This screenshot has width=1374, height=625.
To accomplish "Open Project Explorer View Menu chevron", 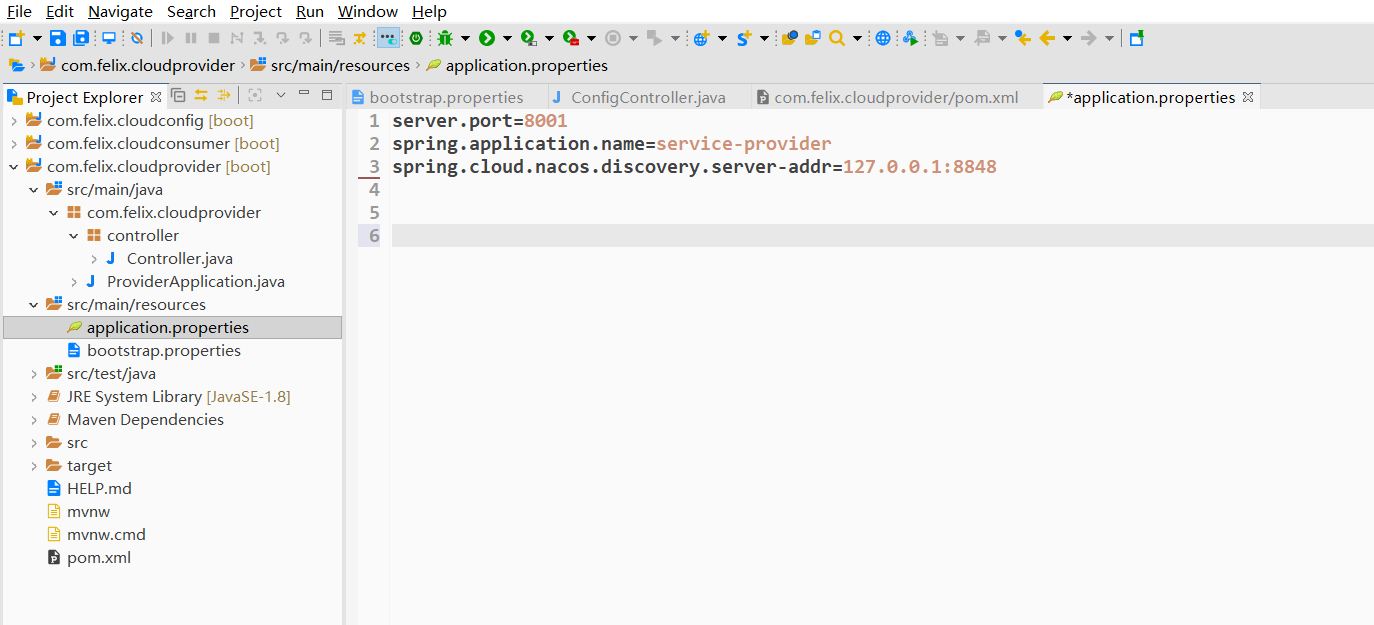I will click(x=281, y=96).
